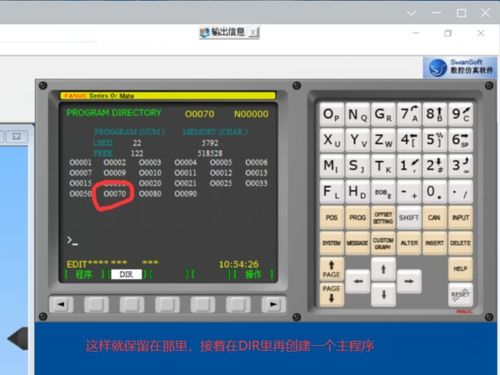This screenshot has width=500, height=375.
Task: Click the left cursor arrow key
Action: [x=358, y=281]
